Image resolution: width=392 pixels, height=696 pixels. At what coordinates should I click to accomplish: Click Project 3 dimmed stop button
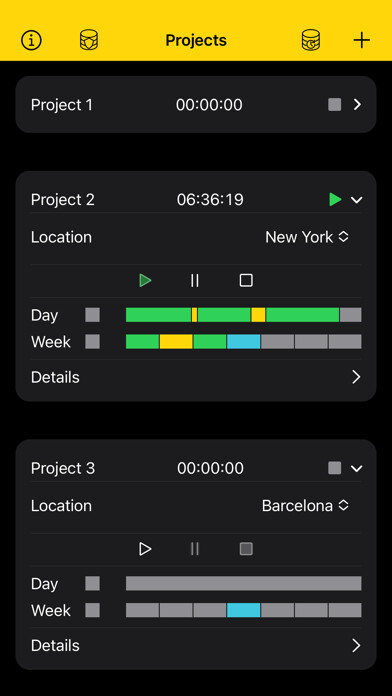pyautogui.click(x=246, y=549)
